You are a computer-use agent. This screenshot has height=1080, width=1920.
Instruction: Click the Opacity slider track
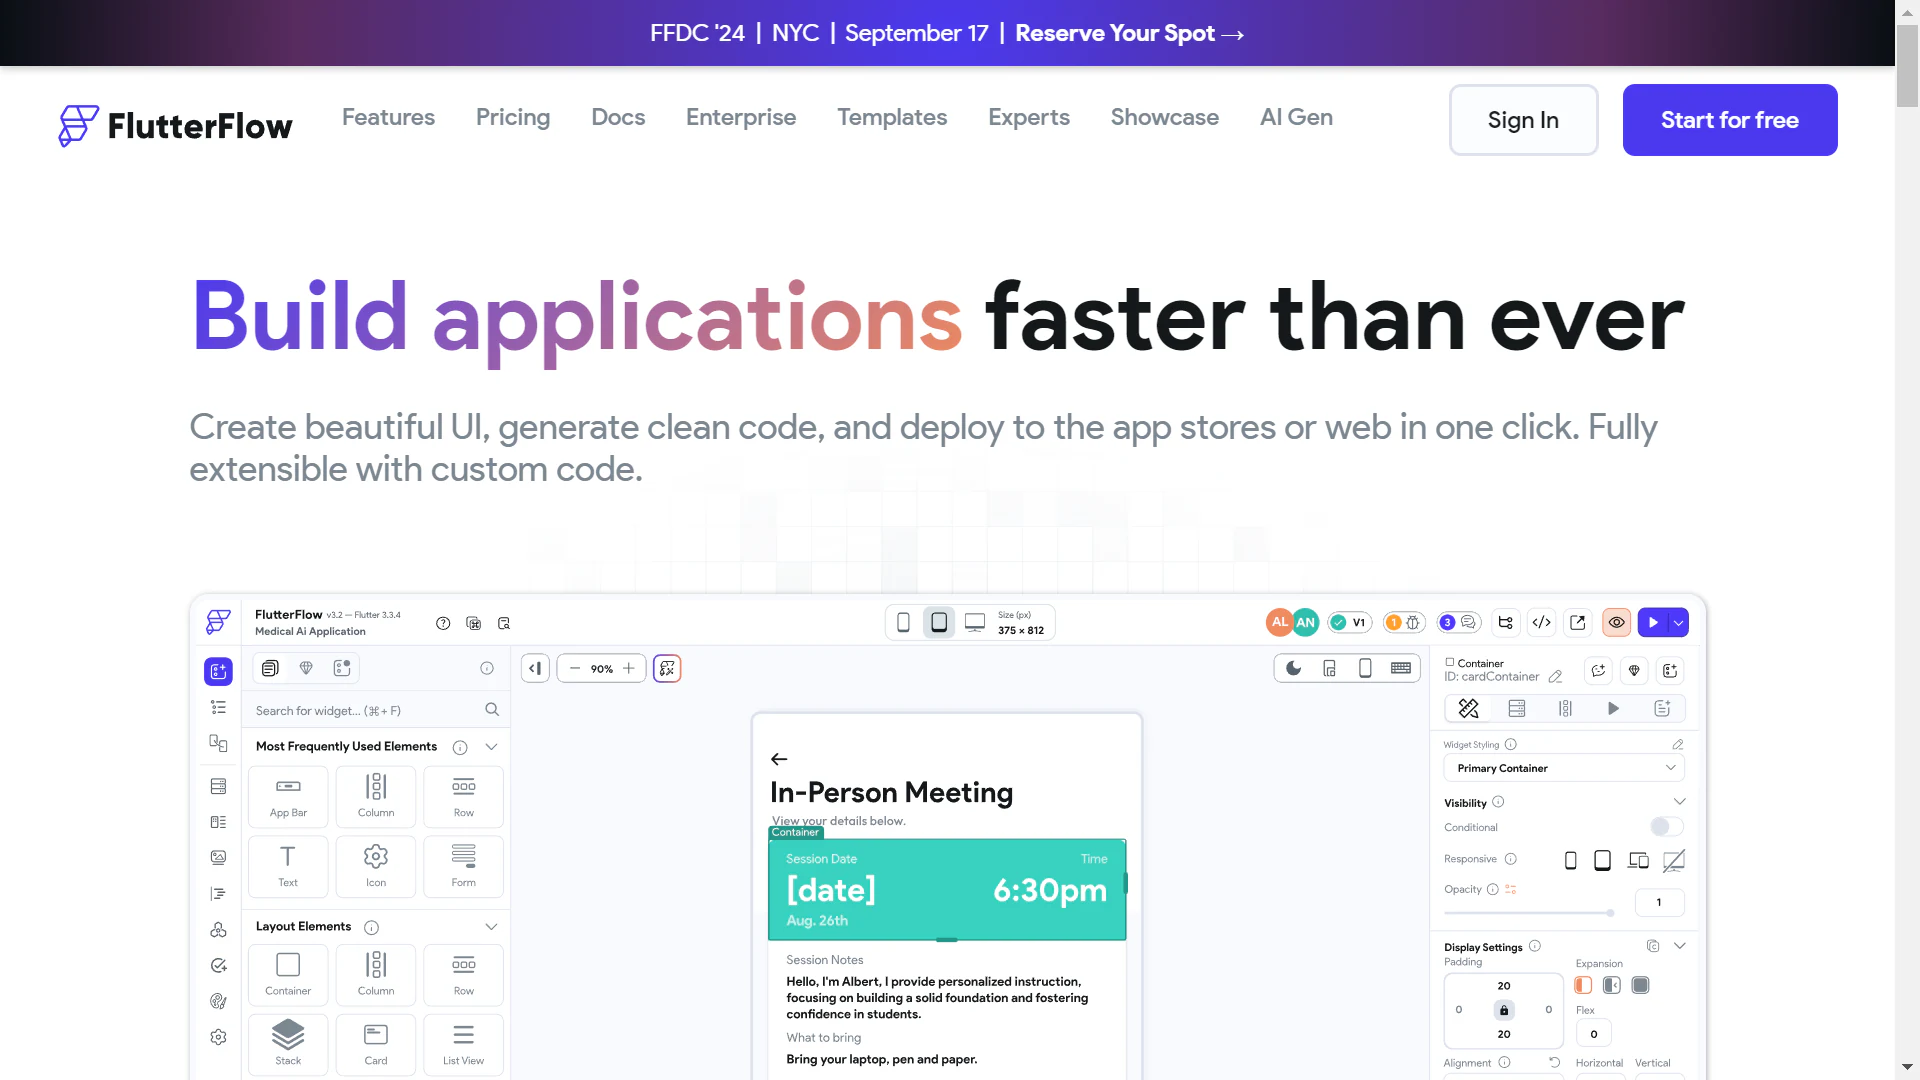(1528, 913)
